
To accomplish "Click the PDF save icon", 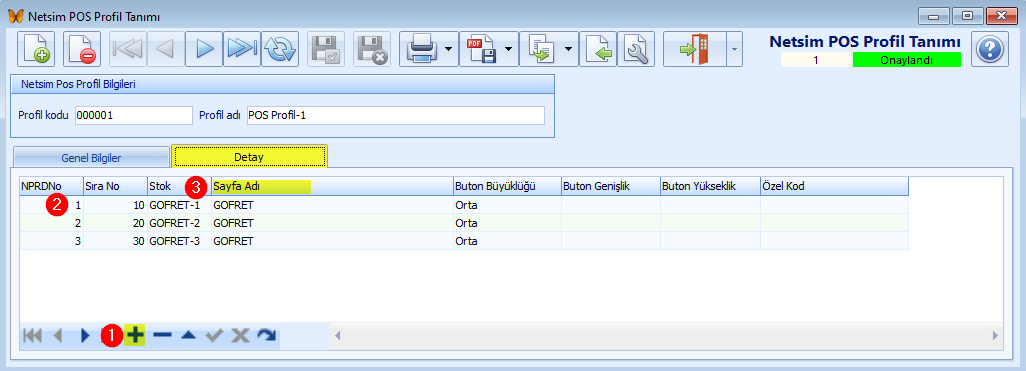I will tap(481, 50).
